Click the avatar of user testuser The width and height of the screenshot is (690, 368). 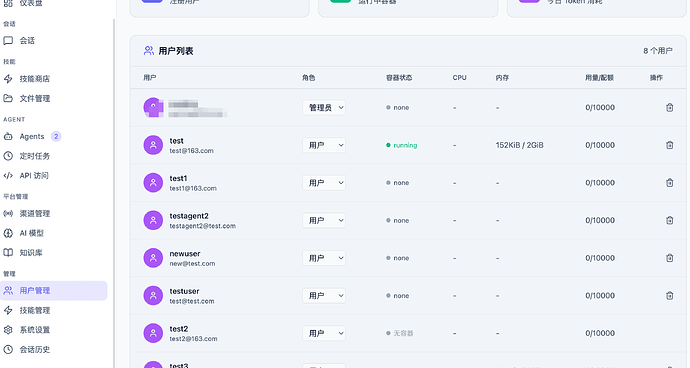(153, 295)
